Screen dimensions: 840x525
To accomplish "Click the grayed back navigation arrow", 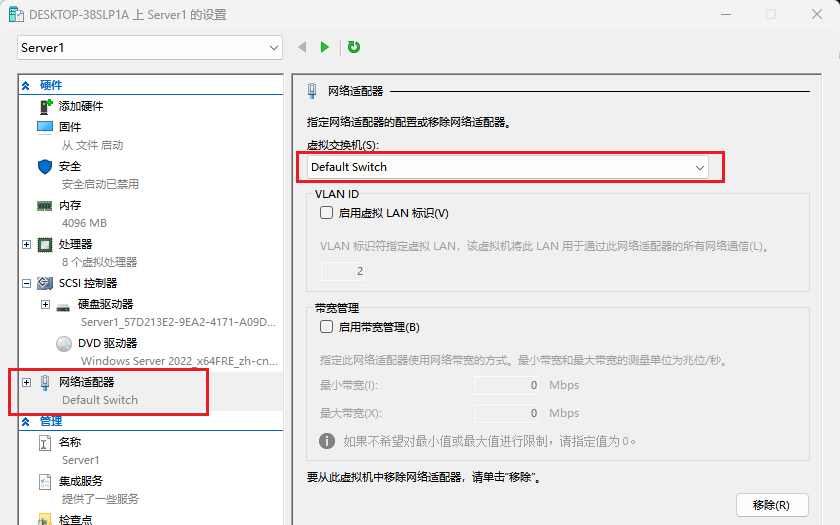I will point(302,47).
